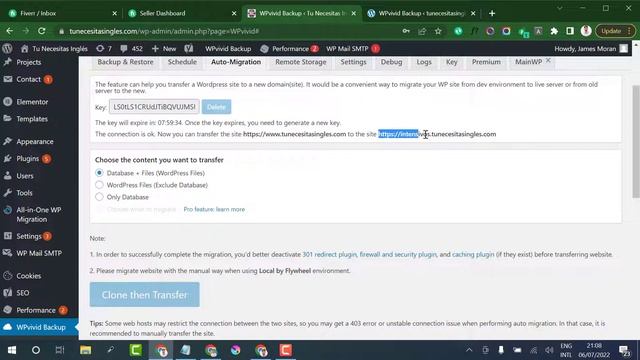Open All-in-One WP Migration in sidebar

[39, 214]
